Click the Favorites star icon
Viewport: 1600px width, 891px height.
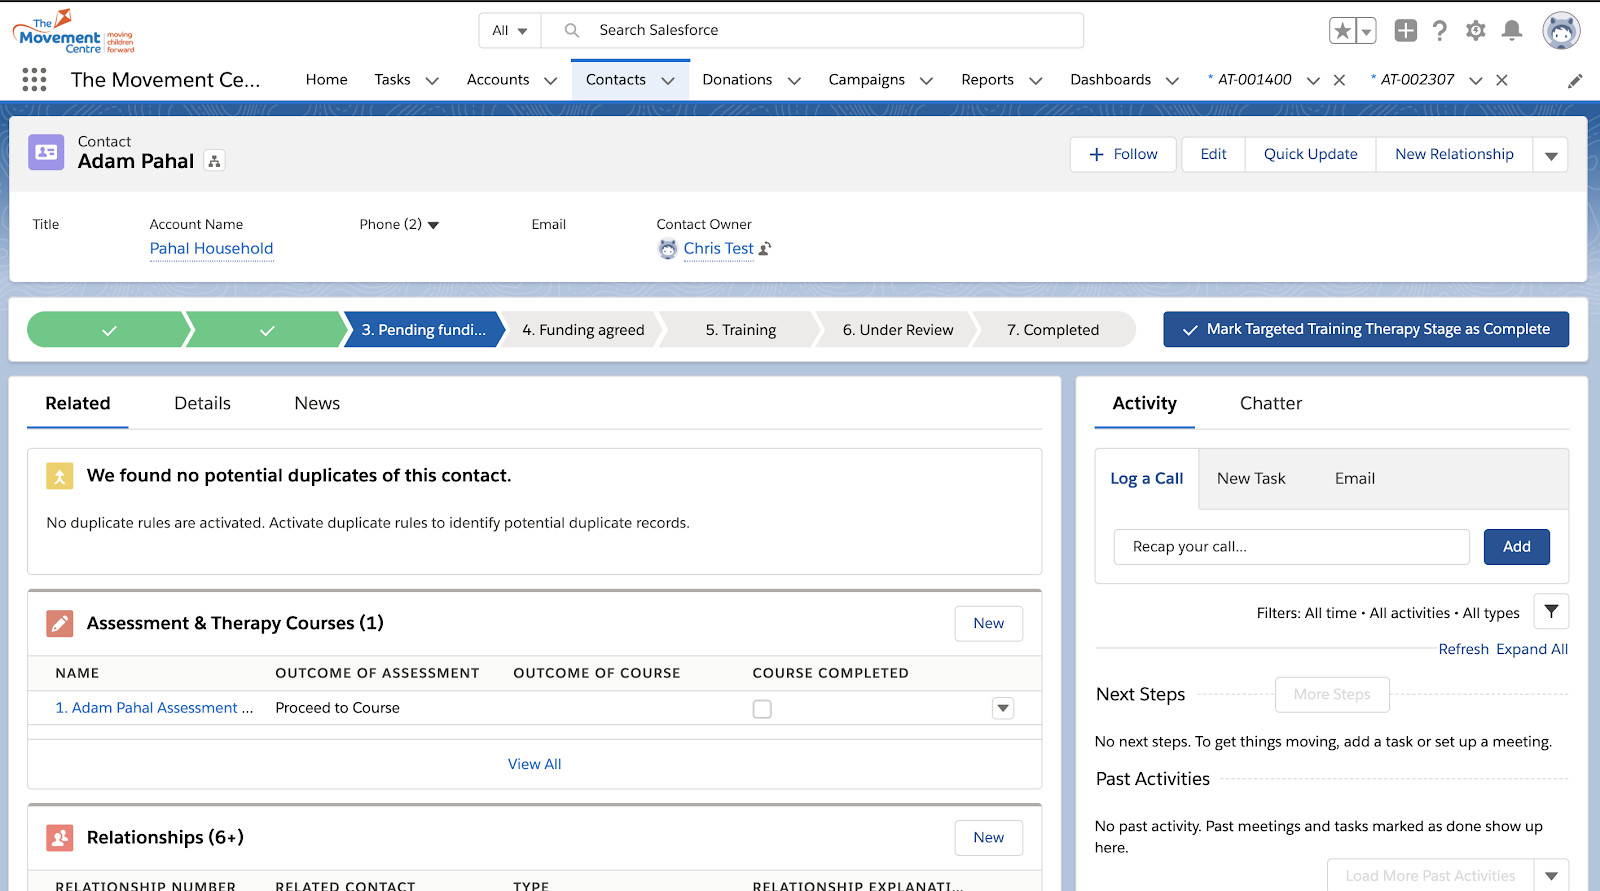click(x=1342, y=31)
